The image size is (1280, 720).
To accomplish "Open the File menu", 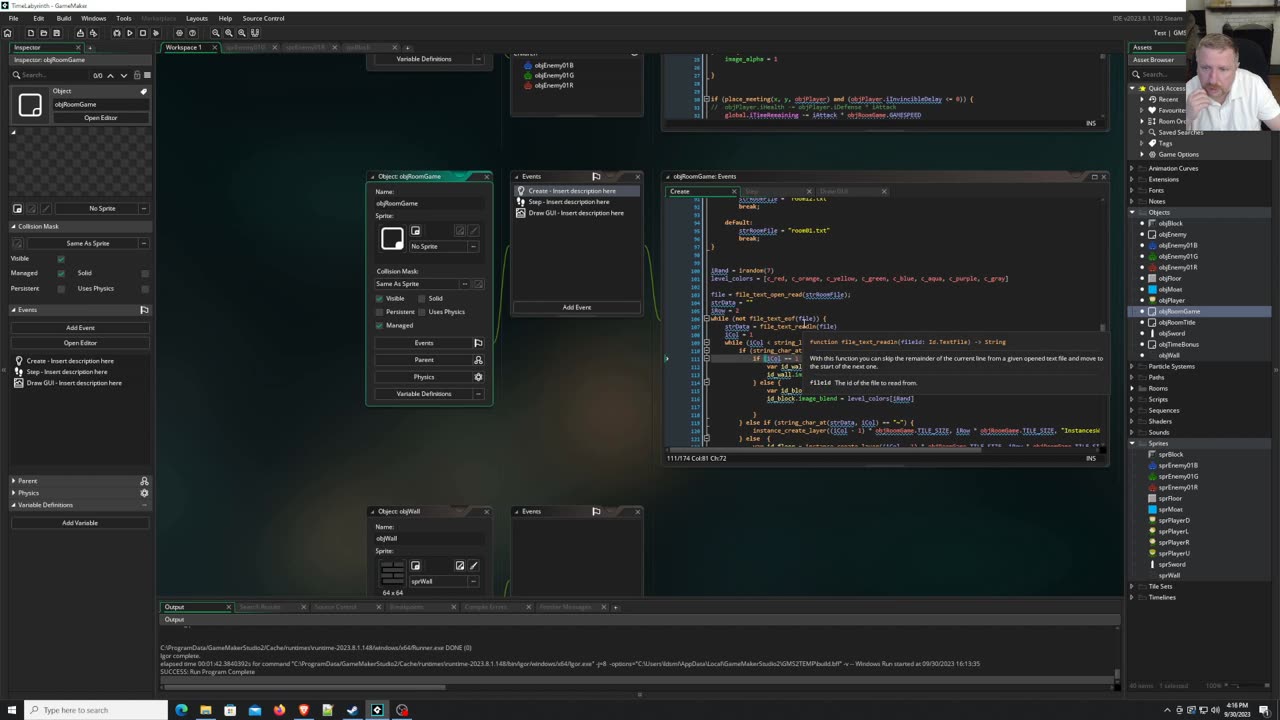I will [14, 18].
